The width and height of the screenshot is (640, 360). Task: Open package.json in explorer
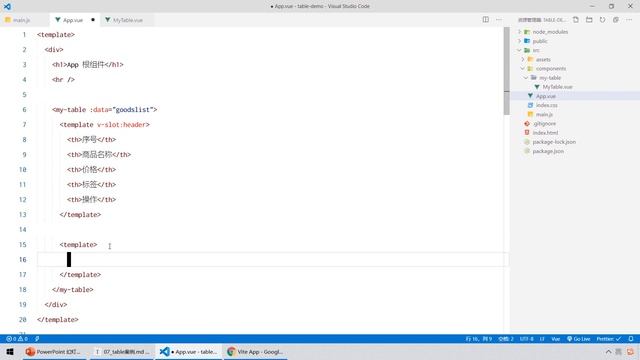point(548,151)
